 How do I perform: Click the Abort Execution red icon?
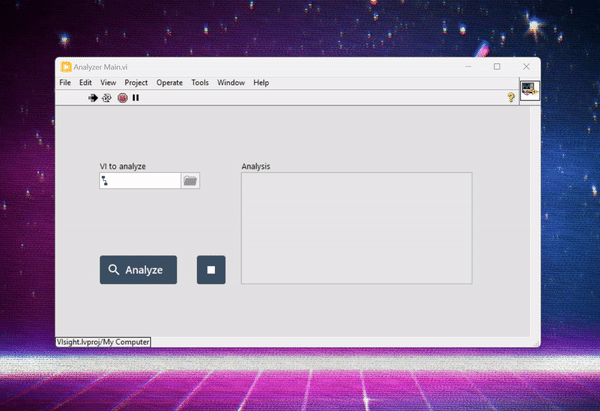[122, 98]
